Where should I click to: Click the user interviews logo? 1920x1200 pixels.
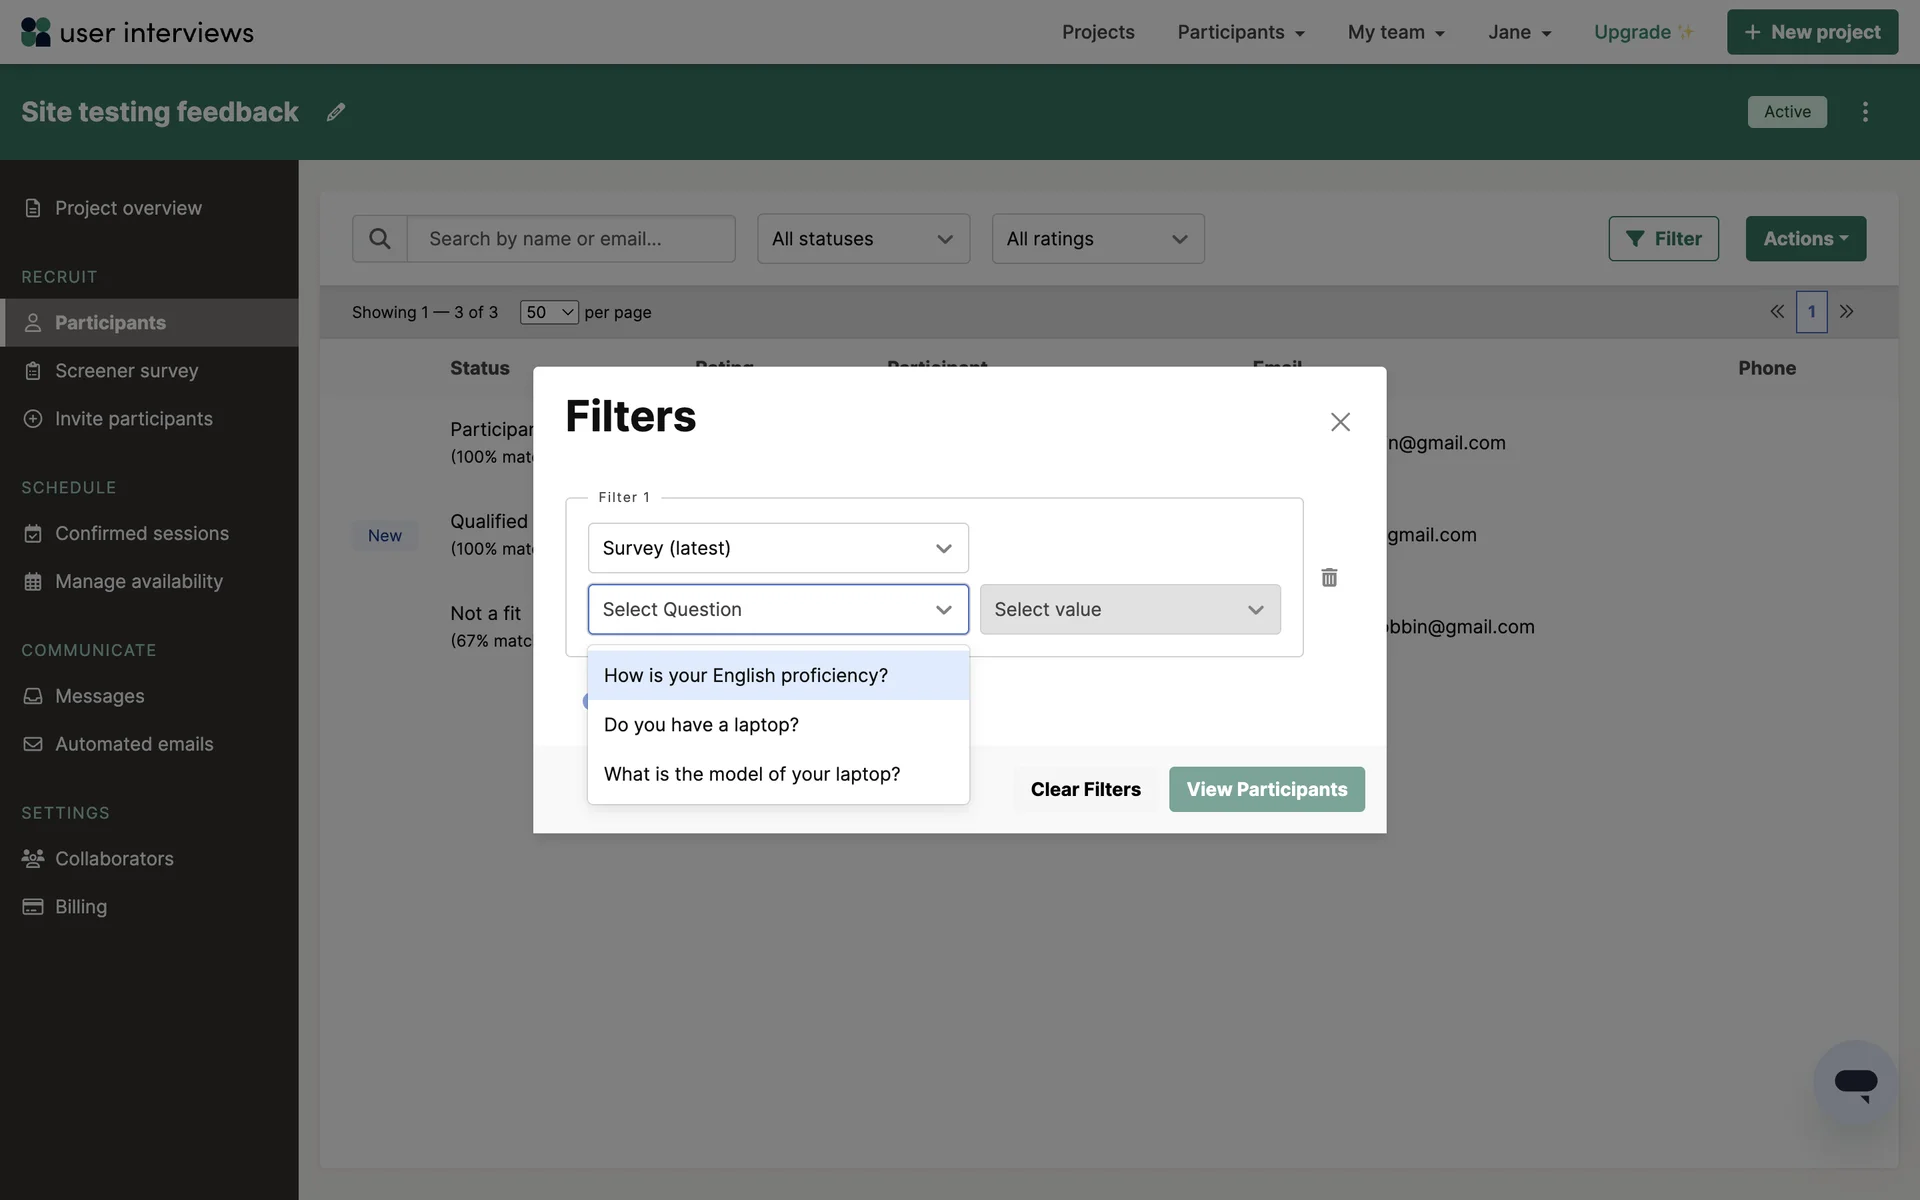tap(137, 32)
